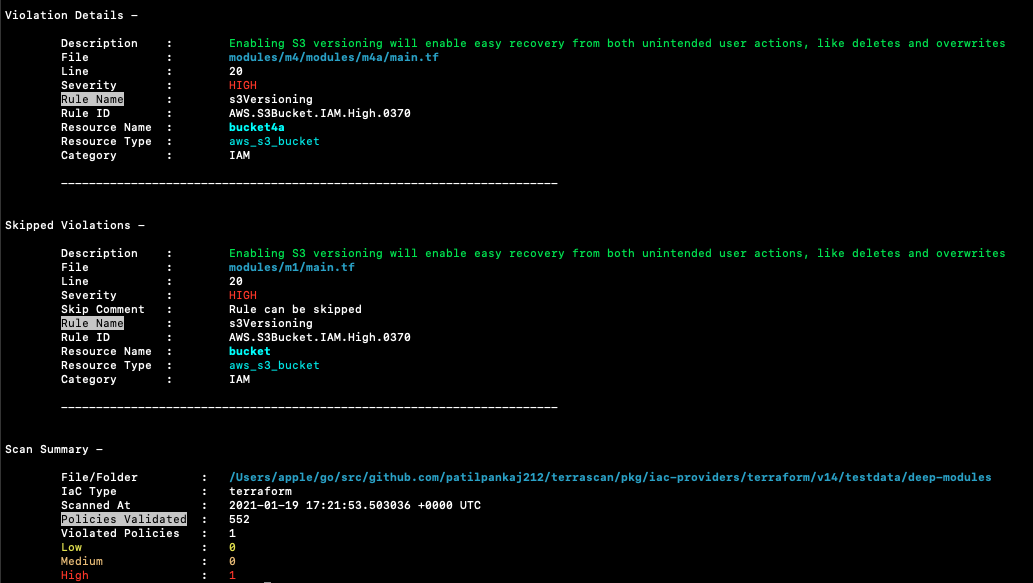Click the modules/m1/main.tf file path

click(291, 267)
